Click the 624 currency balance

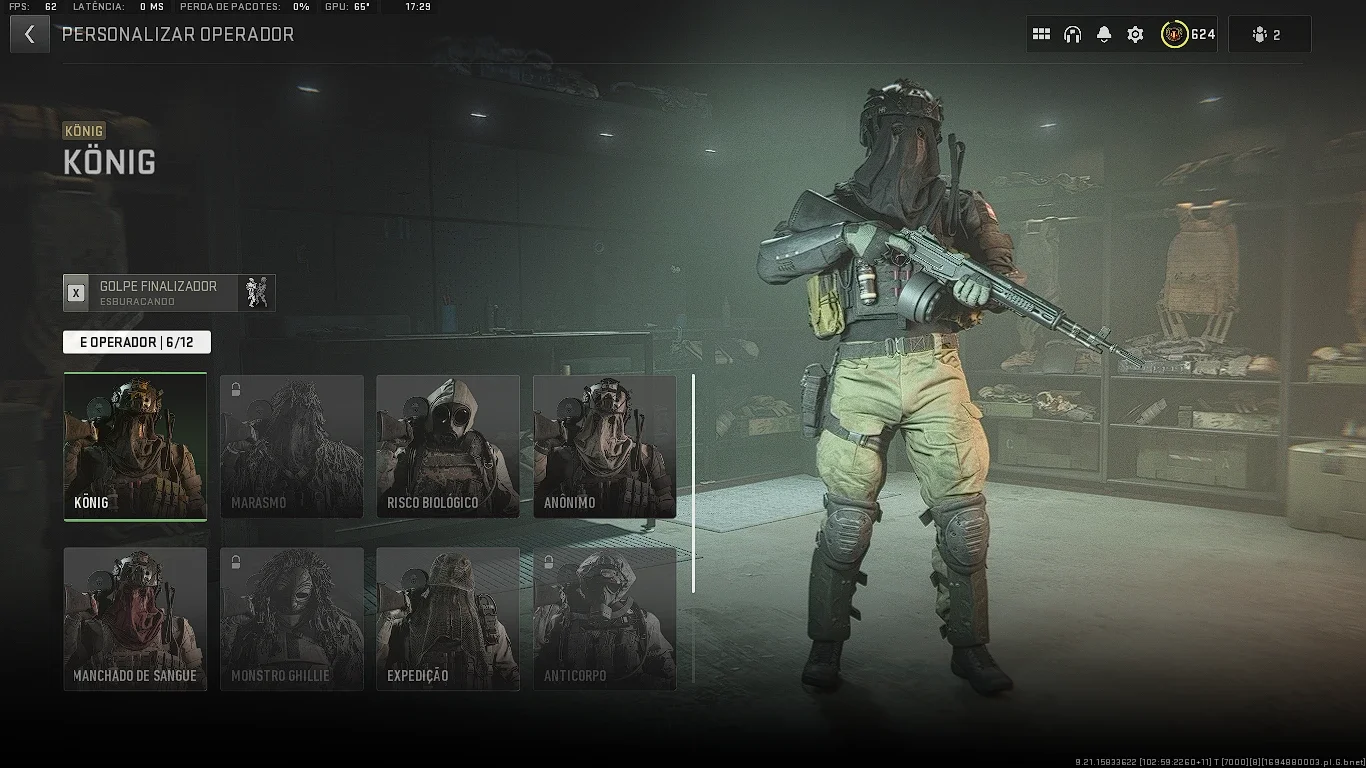(x=1203, y=35)
